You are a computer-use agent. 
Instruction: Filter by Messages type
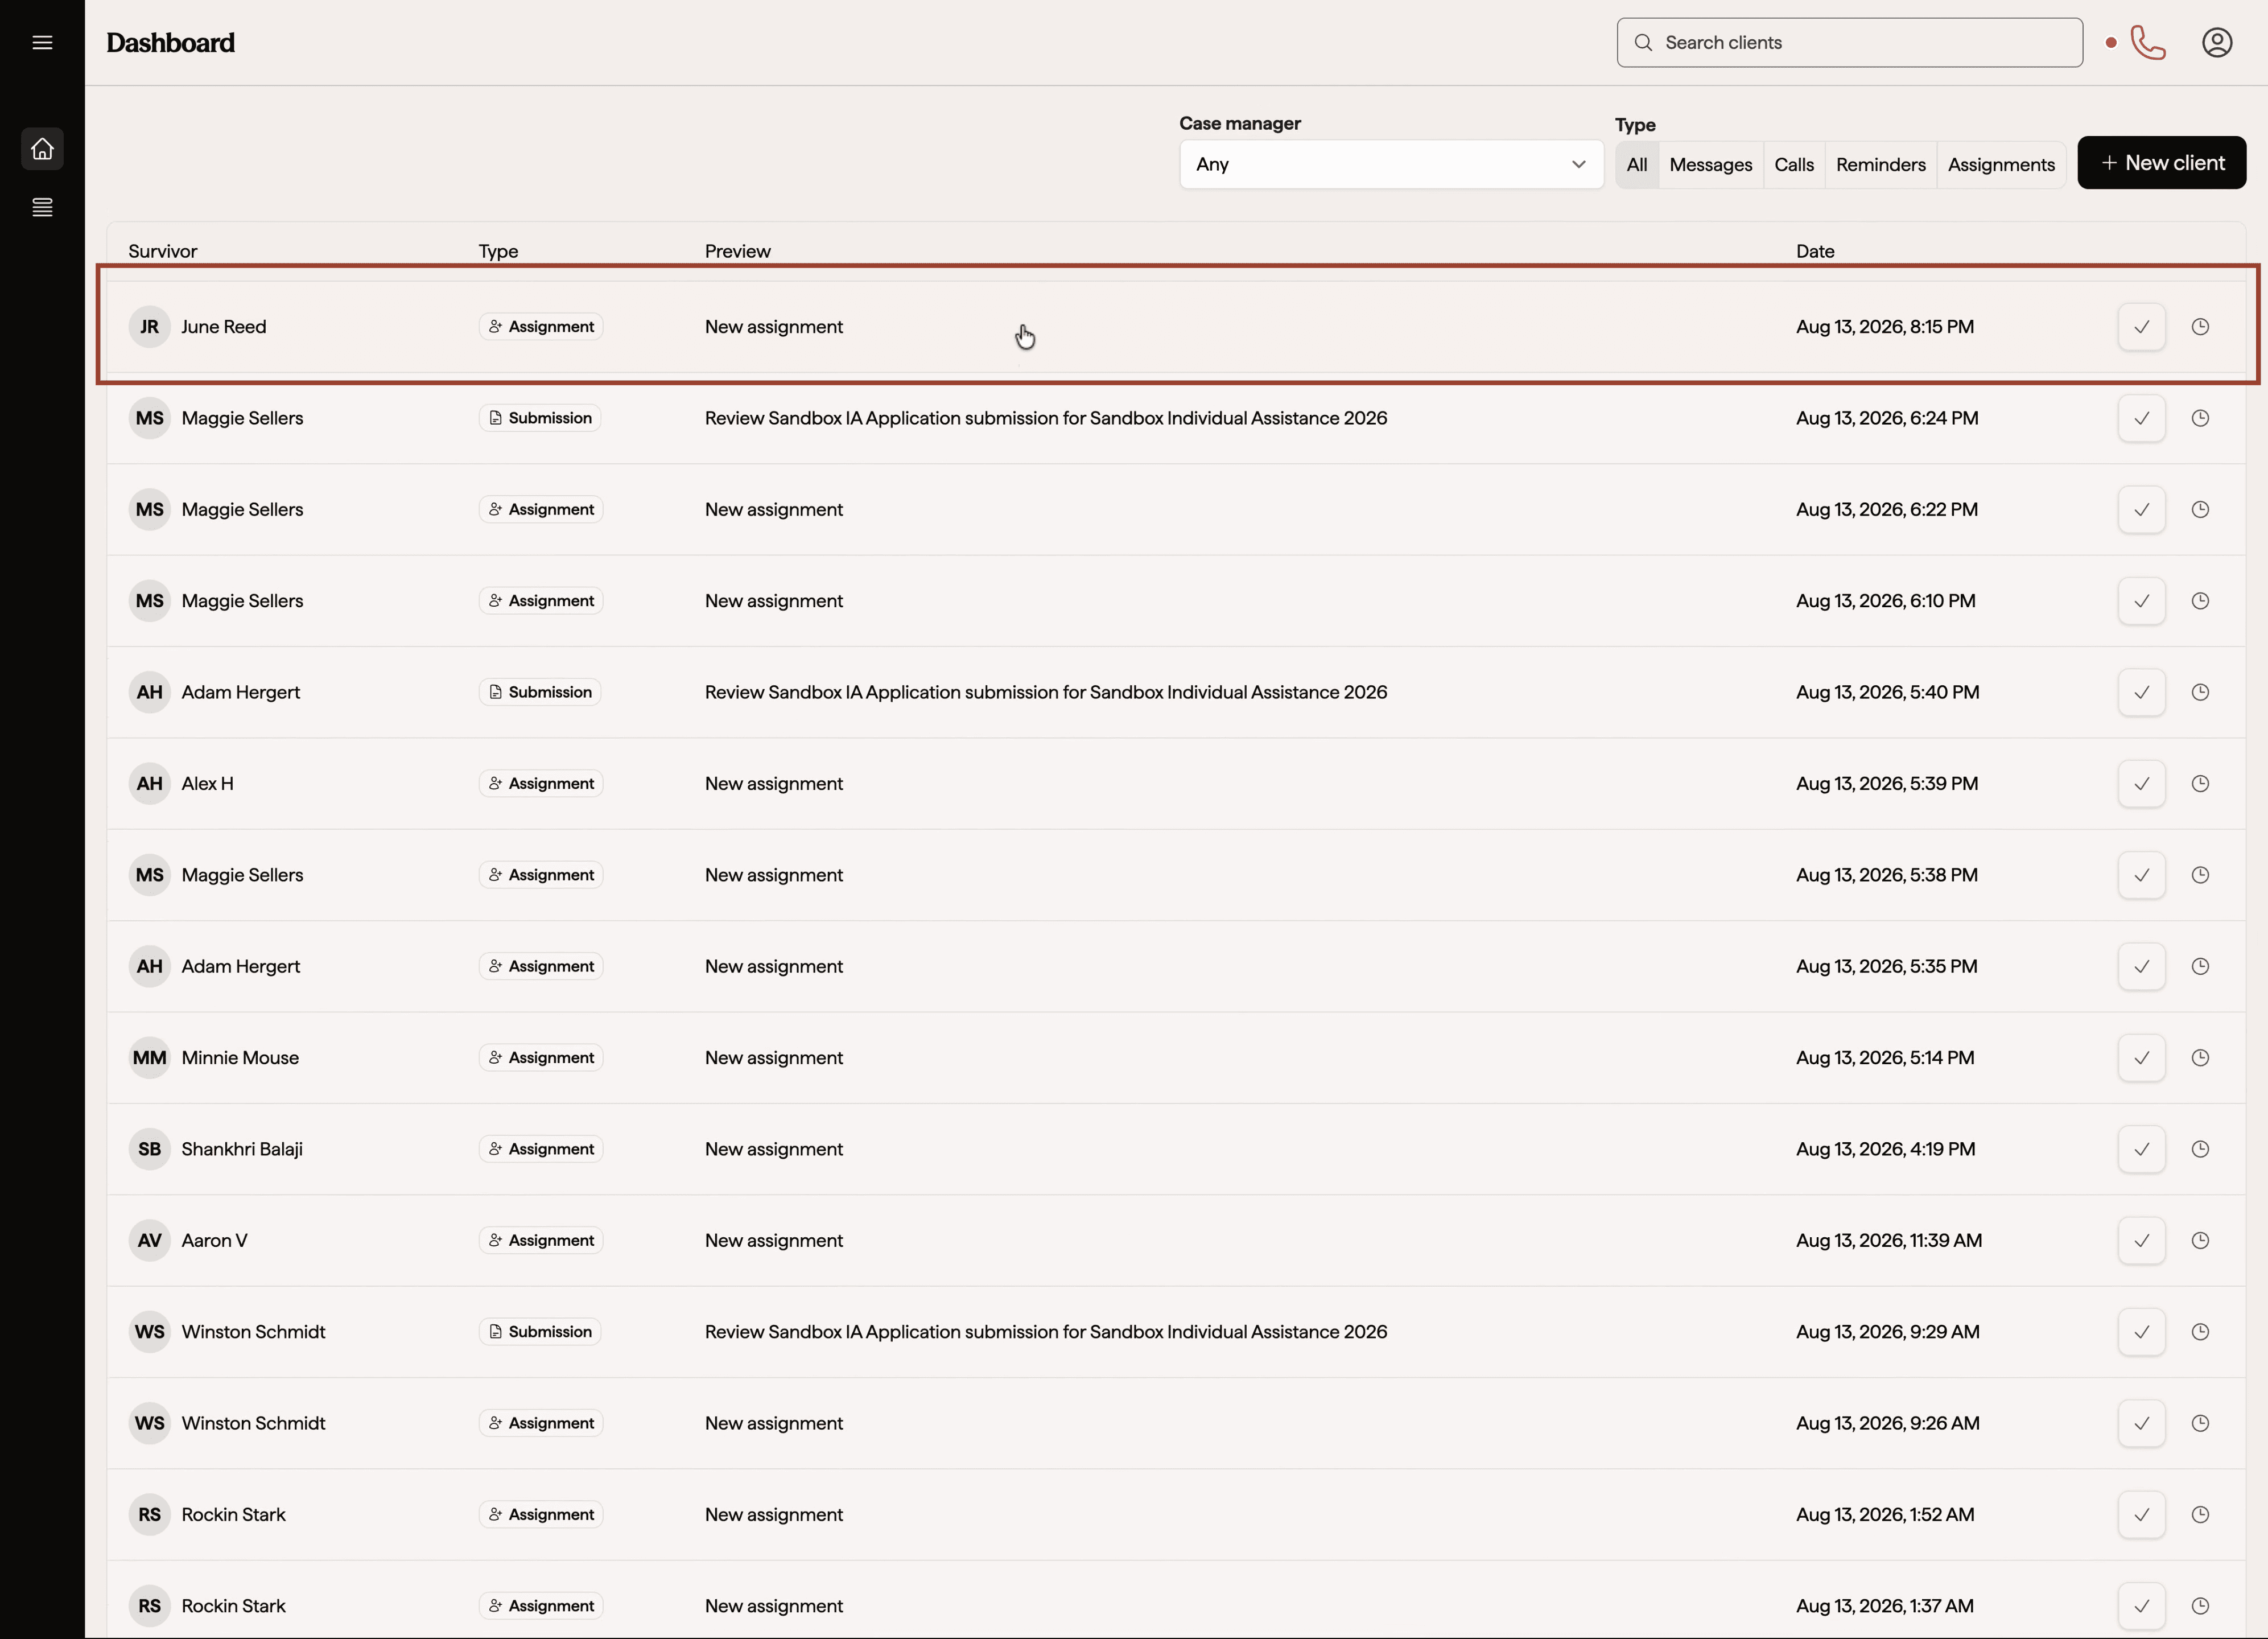coord(1710,164)
